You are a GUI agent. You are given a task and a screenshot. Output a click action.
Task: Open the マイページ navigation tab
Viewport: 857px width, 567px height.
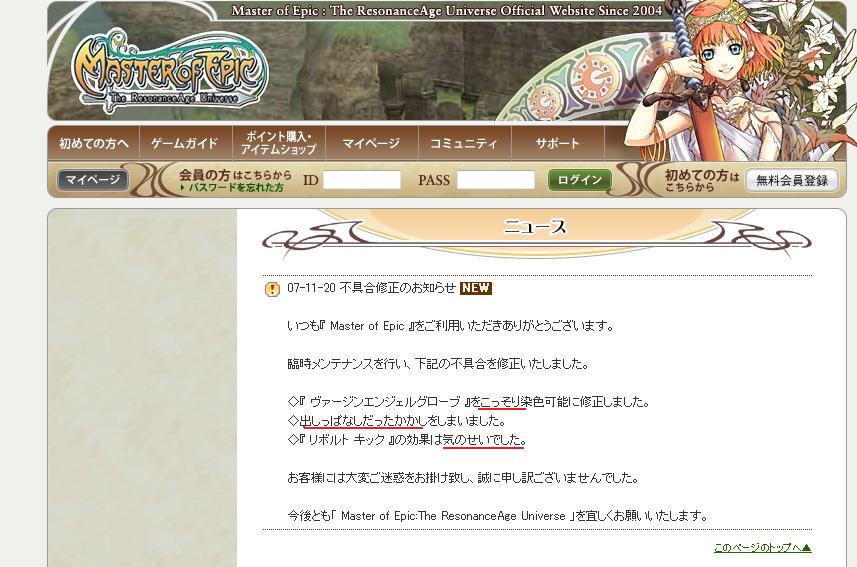click(x=372, y=143)
